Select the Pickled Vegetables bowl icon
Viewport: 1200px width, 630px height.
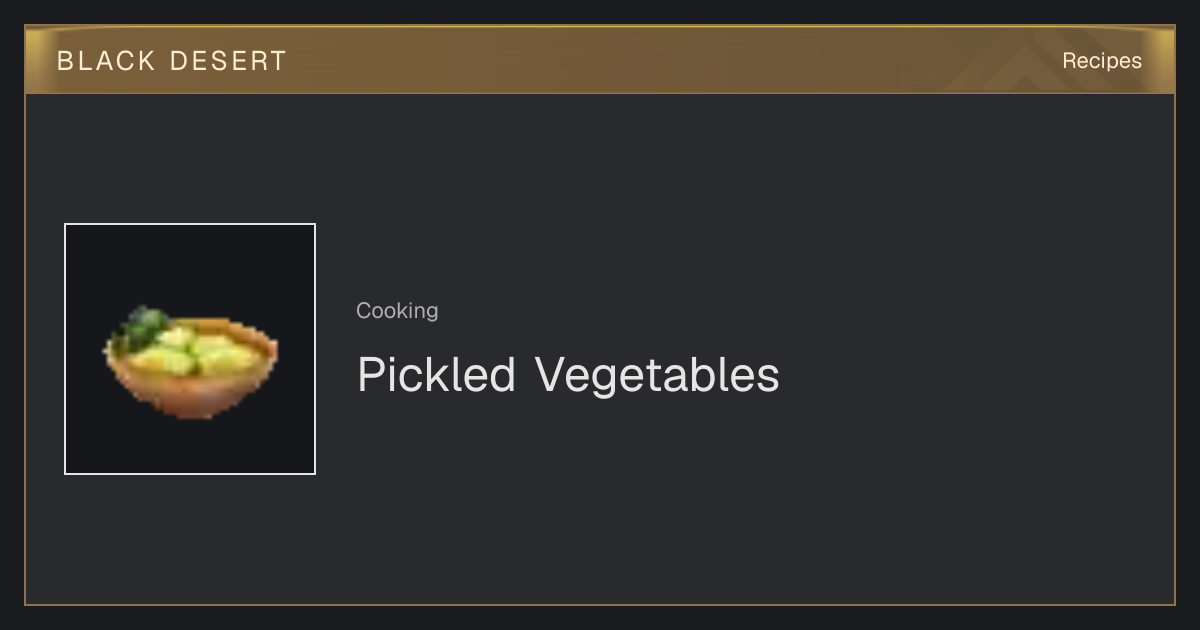(x=191, y=362)
